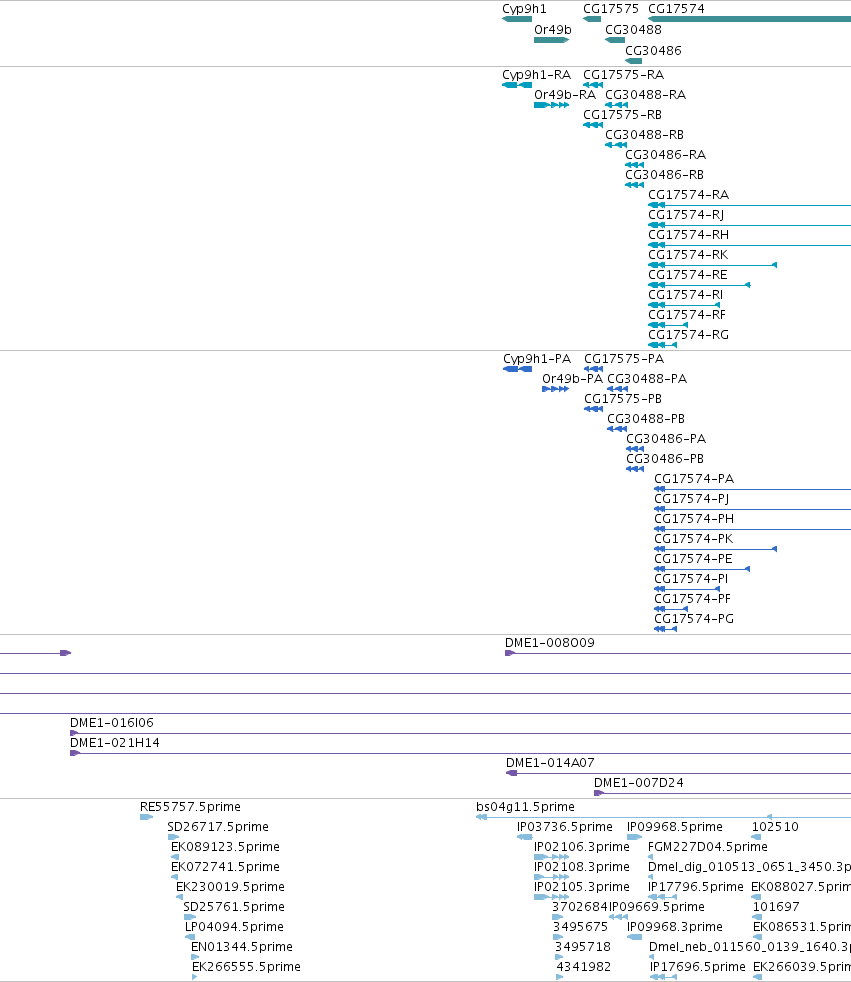Viewport: 851px width, 982px height.
Task: Select EST label IP17696.5prime
Action: pyautogui.click(x=698, y=968)
